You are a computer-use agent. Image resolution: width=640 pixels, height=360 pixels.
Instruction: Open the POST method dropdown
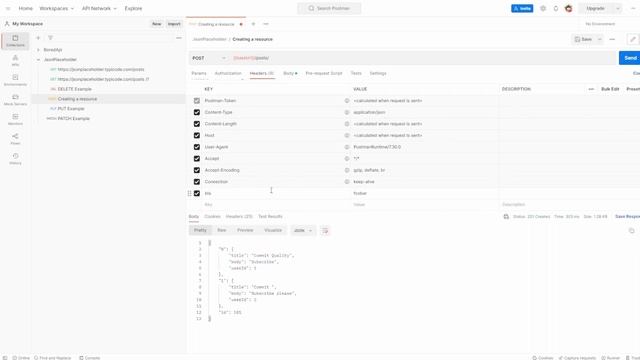tap(209, 58)
